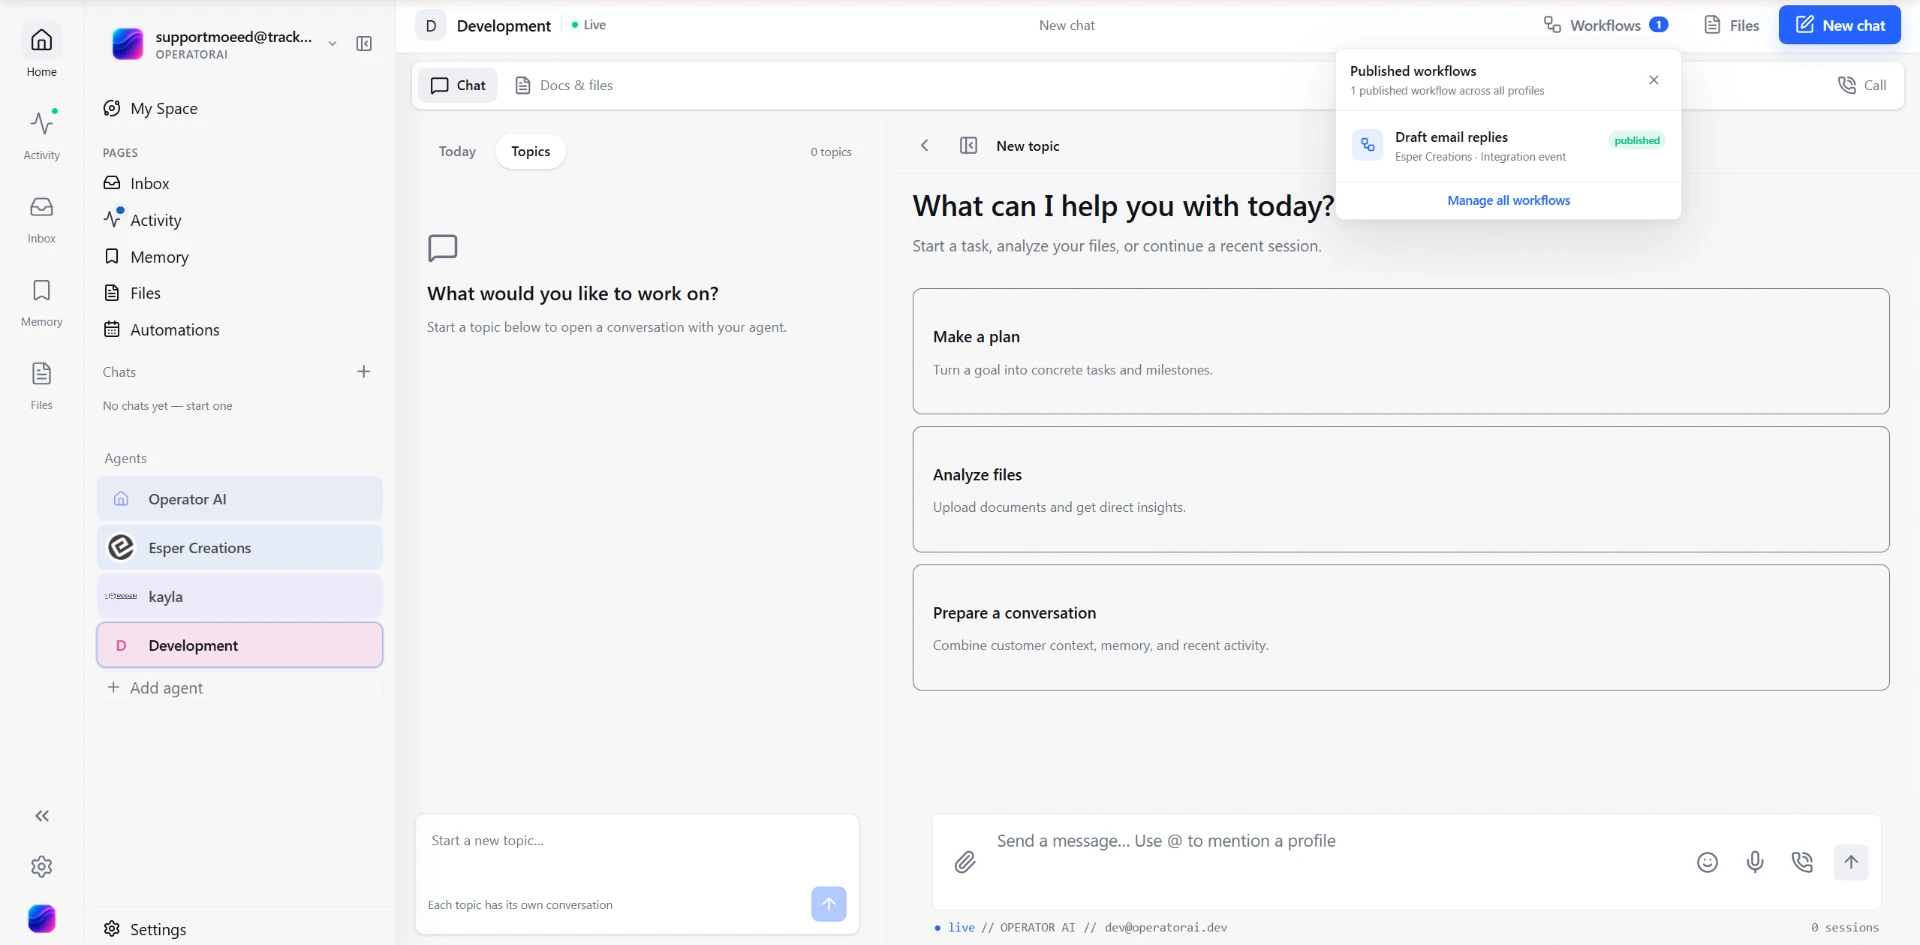Toggle topics panel icon beside New topic
The image size is (1920, 945).
point(968,146)
